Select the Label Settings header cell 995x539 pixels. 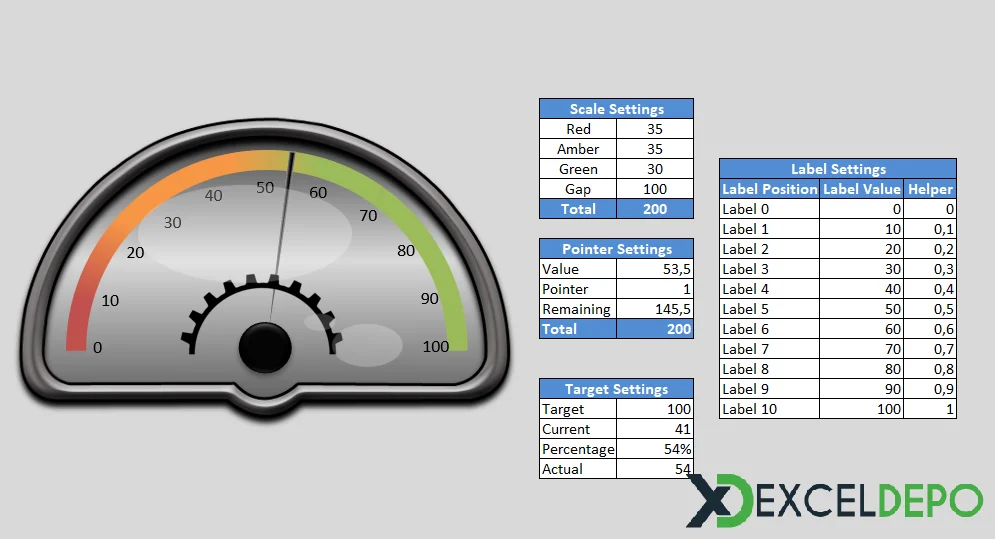838,169
